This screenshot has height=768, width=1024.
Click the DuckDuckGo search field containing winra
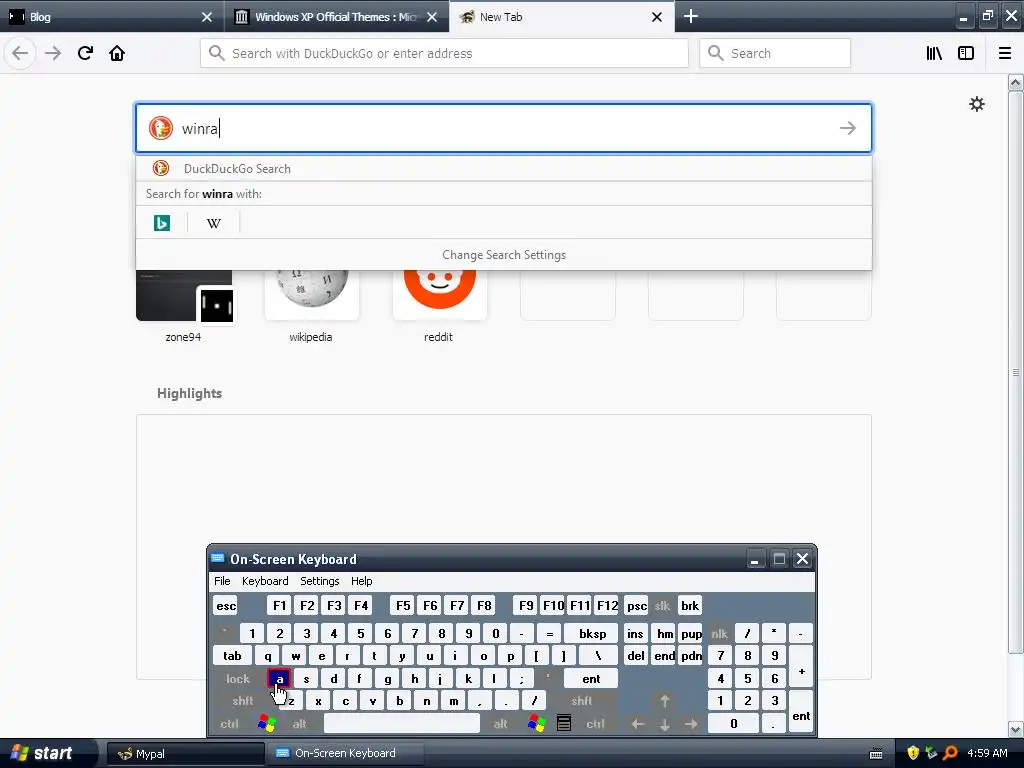(504, 128)
